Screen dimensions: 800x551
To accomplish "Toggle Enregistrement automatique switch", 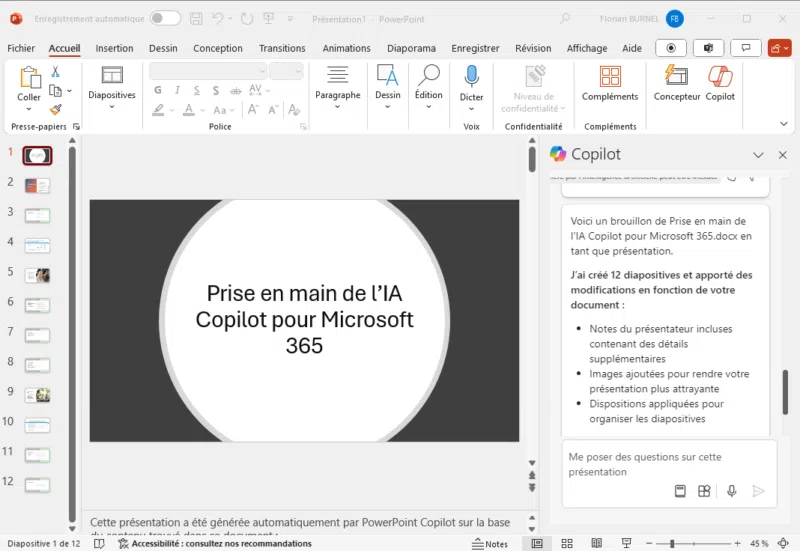I will click(x=165, y=19).
